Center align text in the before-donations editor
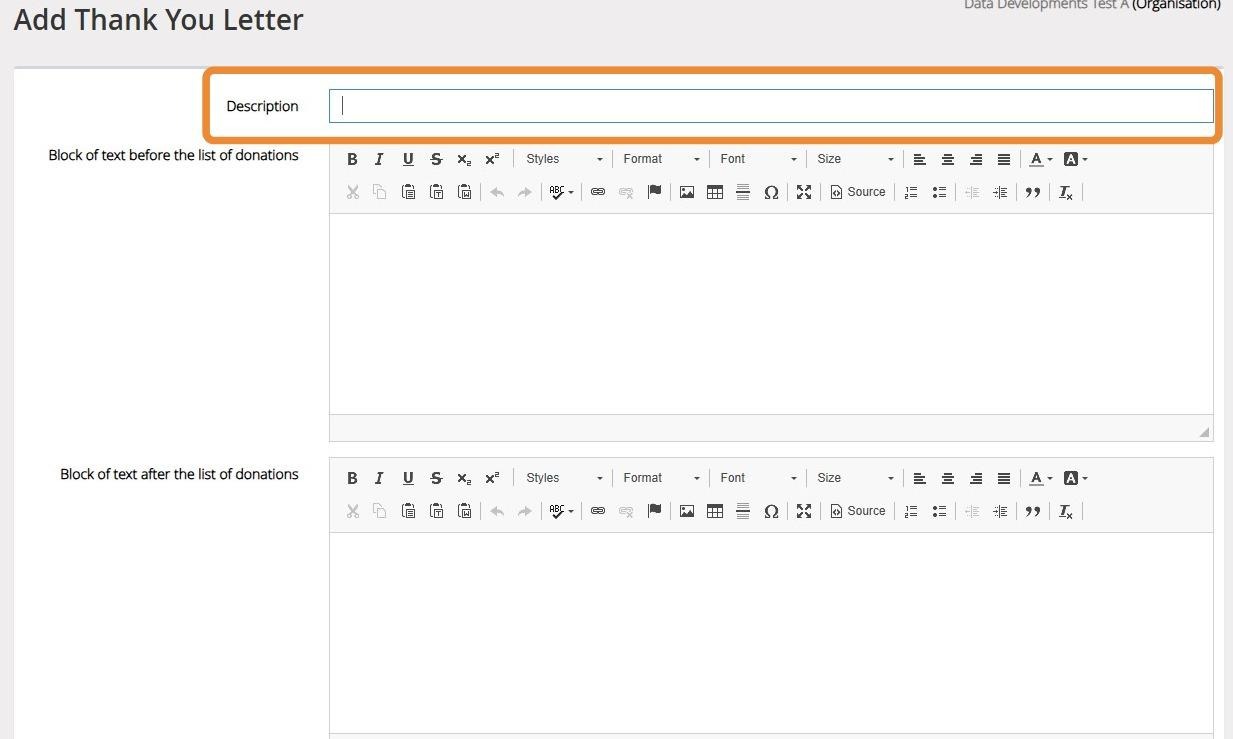 pyautogui.click(x=948, y=159)
